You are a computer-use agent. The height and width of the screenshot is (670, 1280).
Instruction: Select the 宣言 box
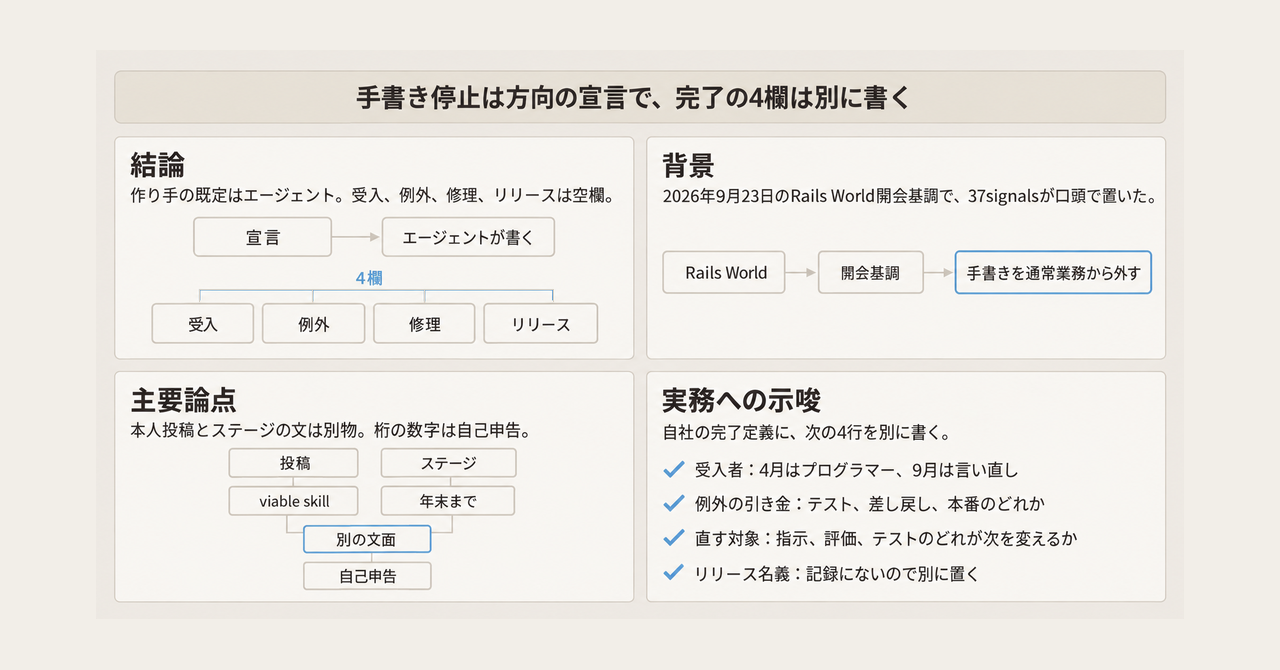coord(262,238)
